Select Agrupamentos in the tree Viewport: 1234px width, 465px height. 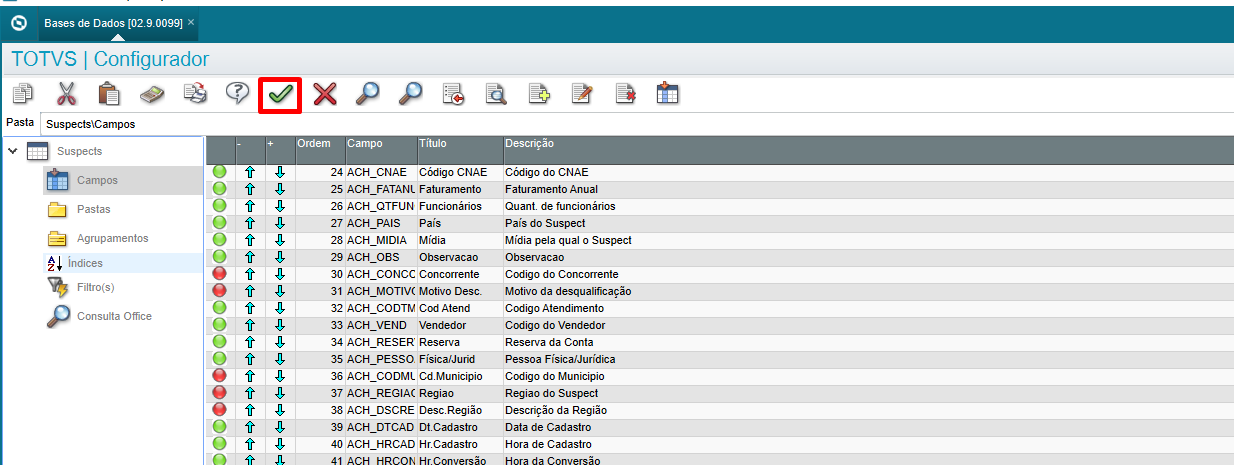click(x=113, y=238)
